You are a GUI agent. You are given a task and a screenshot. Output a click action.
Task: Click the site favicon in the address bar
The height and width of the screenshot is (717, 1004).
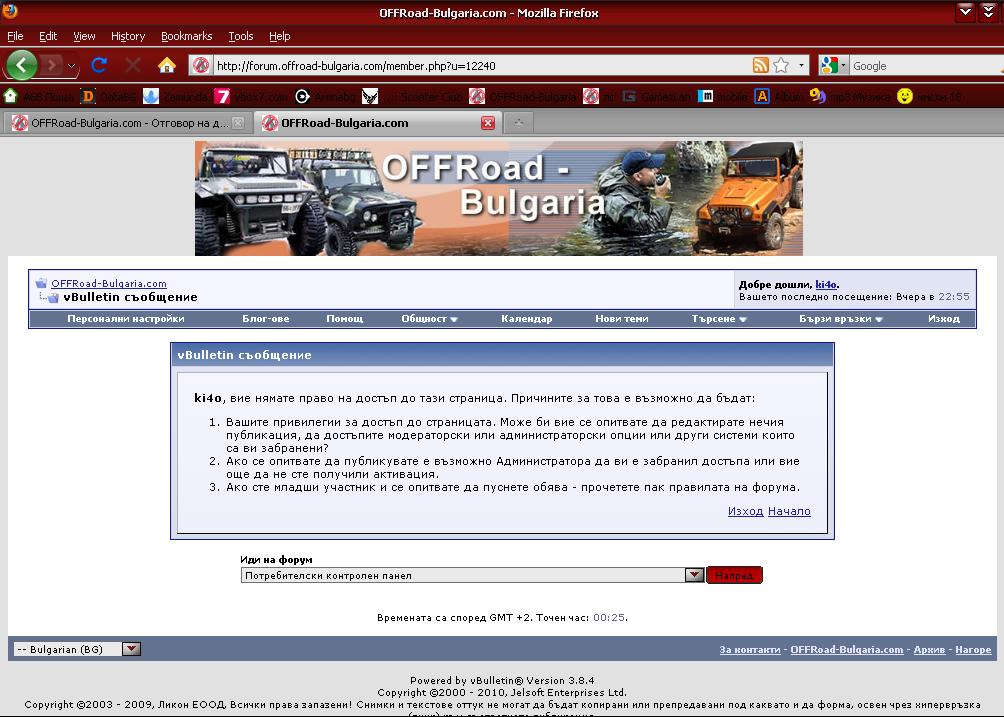[201, 65]
